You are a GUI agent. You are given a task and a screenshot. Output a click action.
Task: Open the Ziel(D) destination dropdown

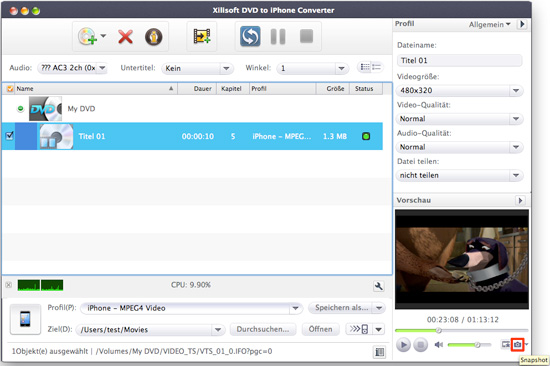pyautogui.click(x=150, y=330)
